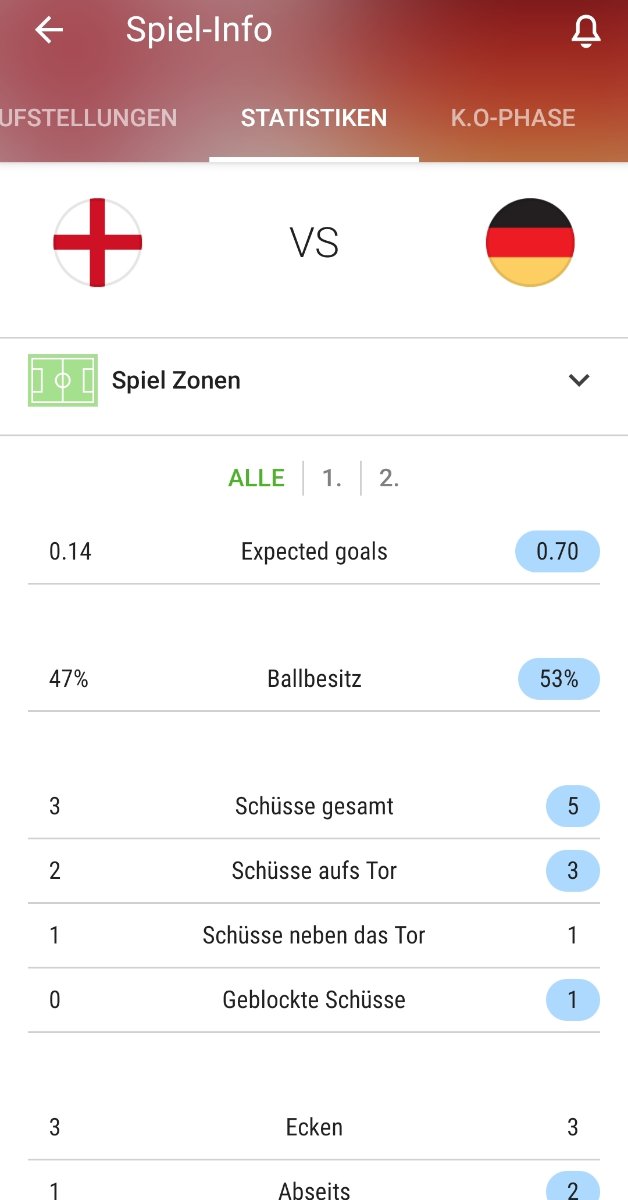
Task: Select ALLE period filter
Action: pyautogui.click(x=256, y=478)
